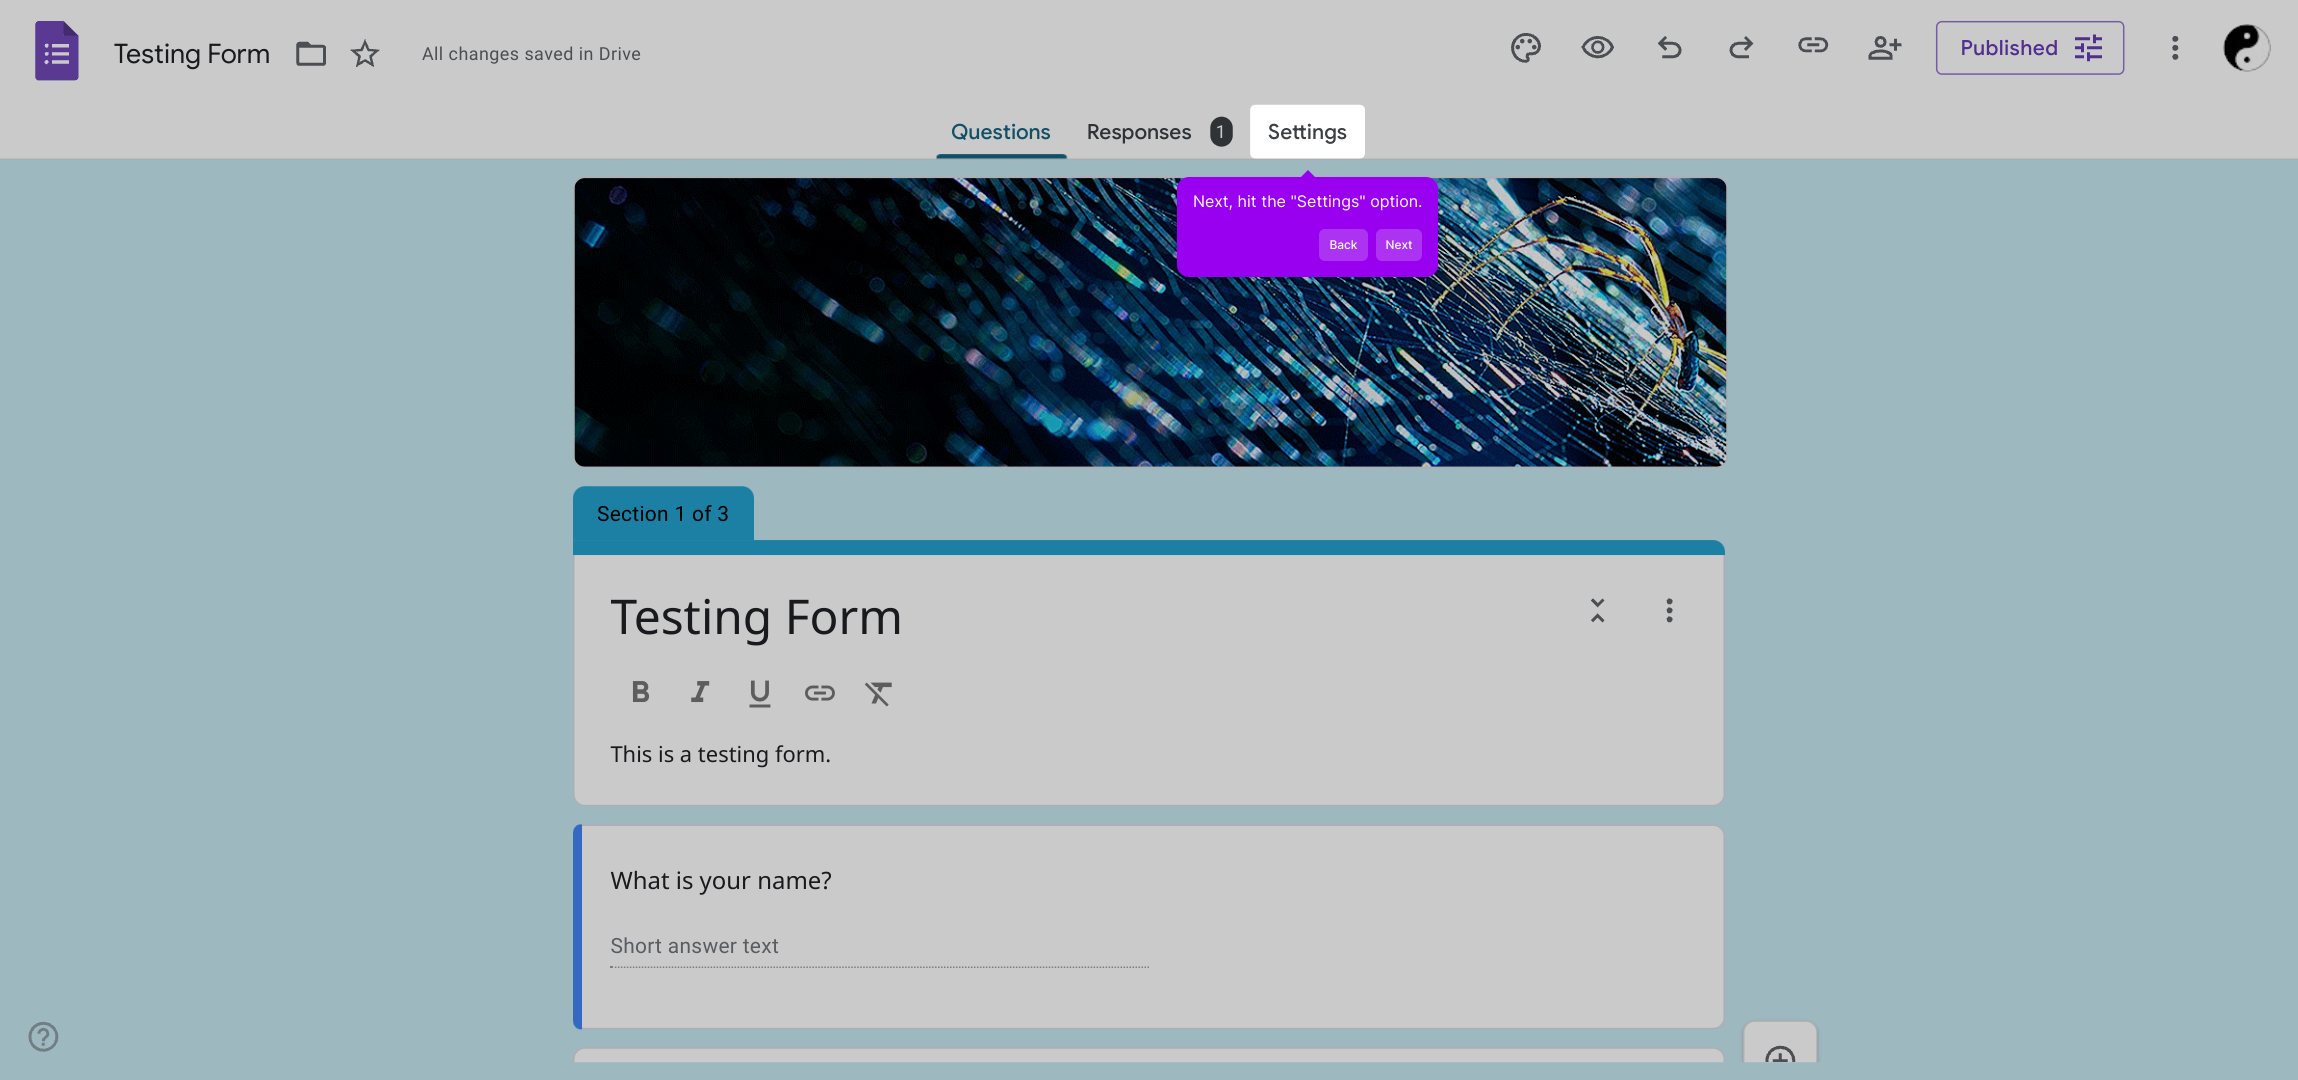Toggle italic formatting in description
The width and height of the screenshot is (2298, 1080).
pos(700,692)
